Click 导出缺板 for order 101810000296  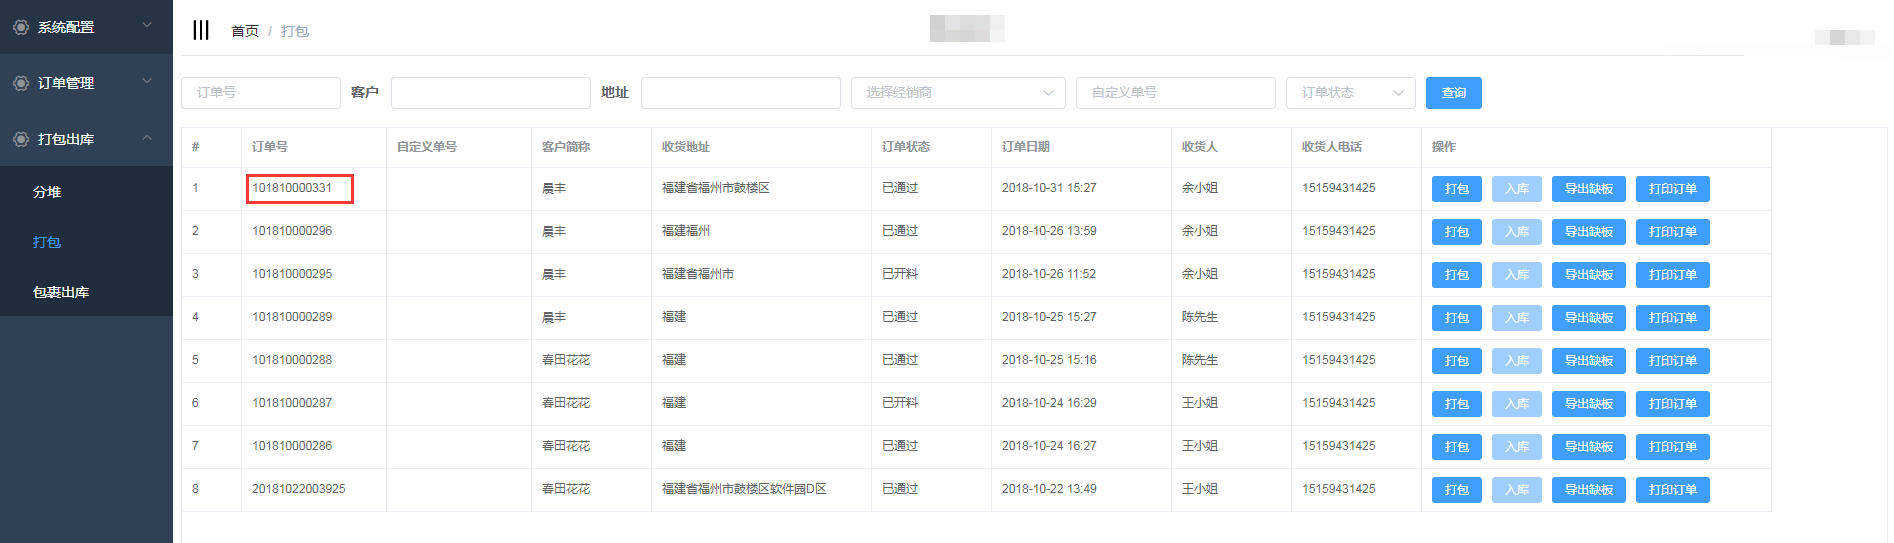(x=1589, y=232)
